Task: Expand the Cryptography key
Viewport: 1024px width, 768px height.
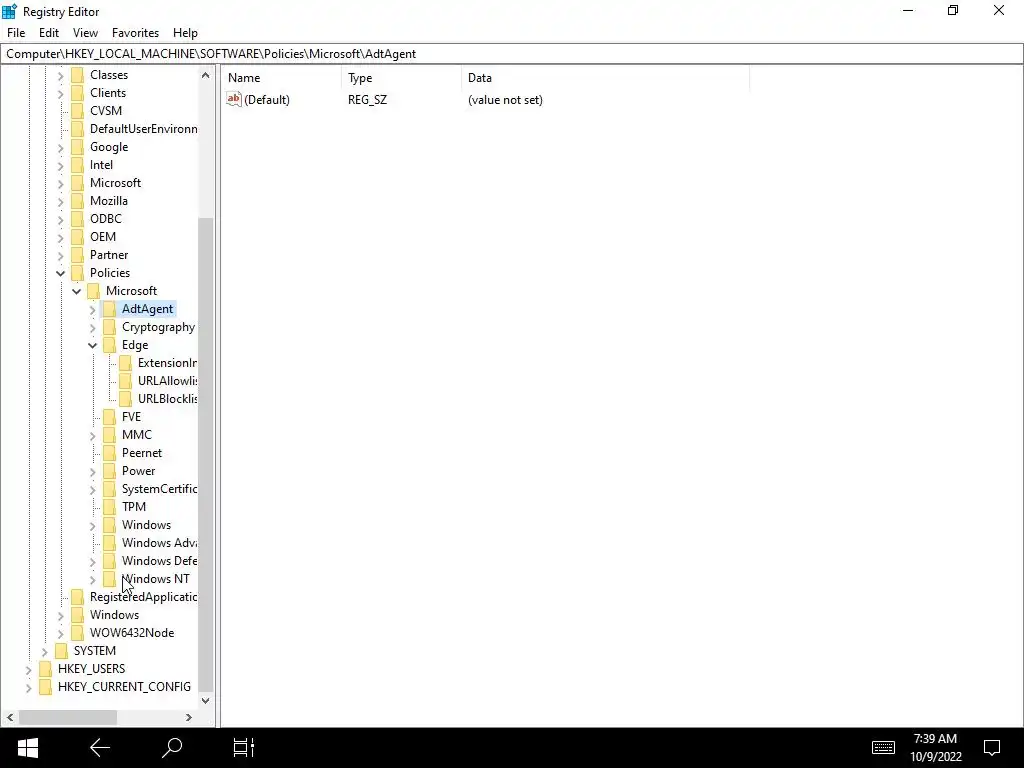Action: [92, 328]
